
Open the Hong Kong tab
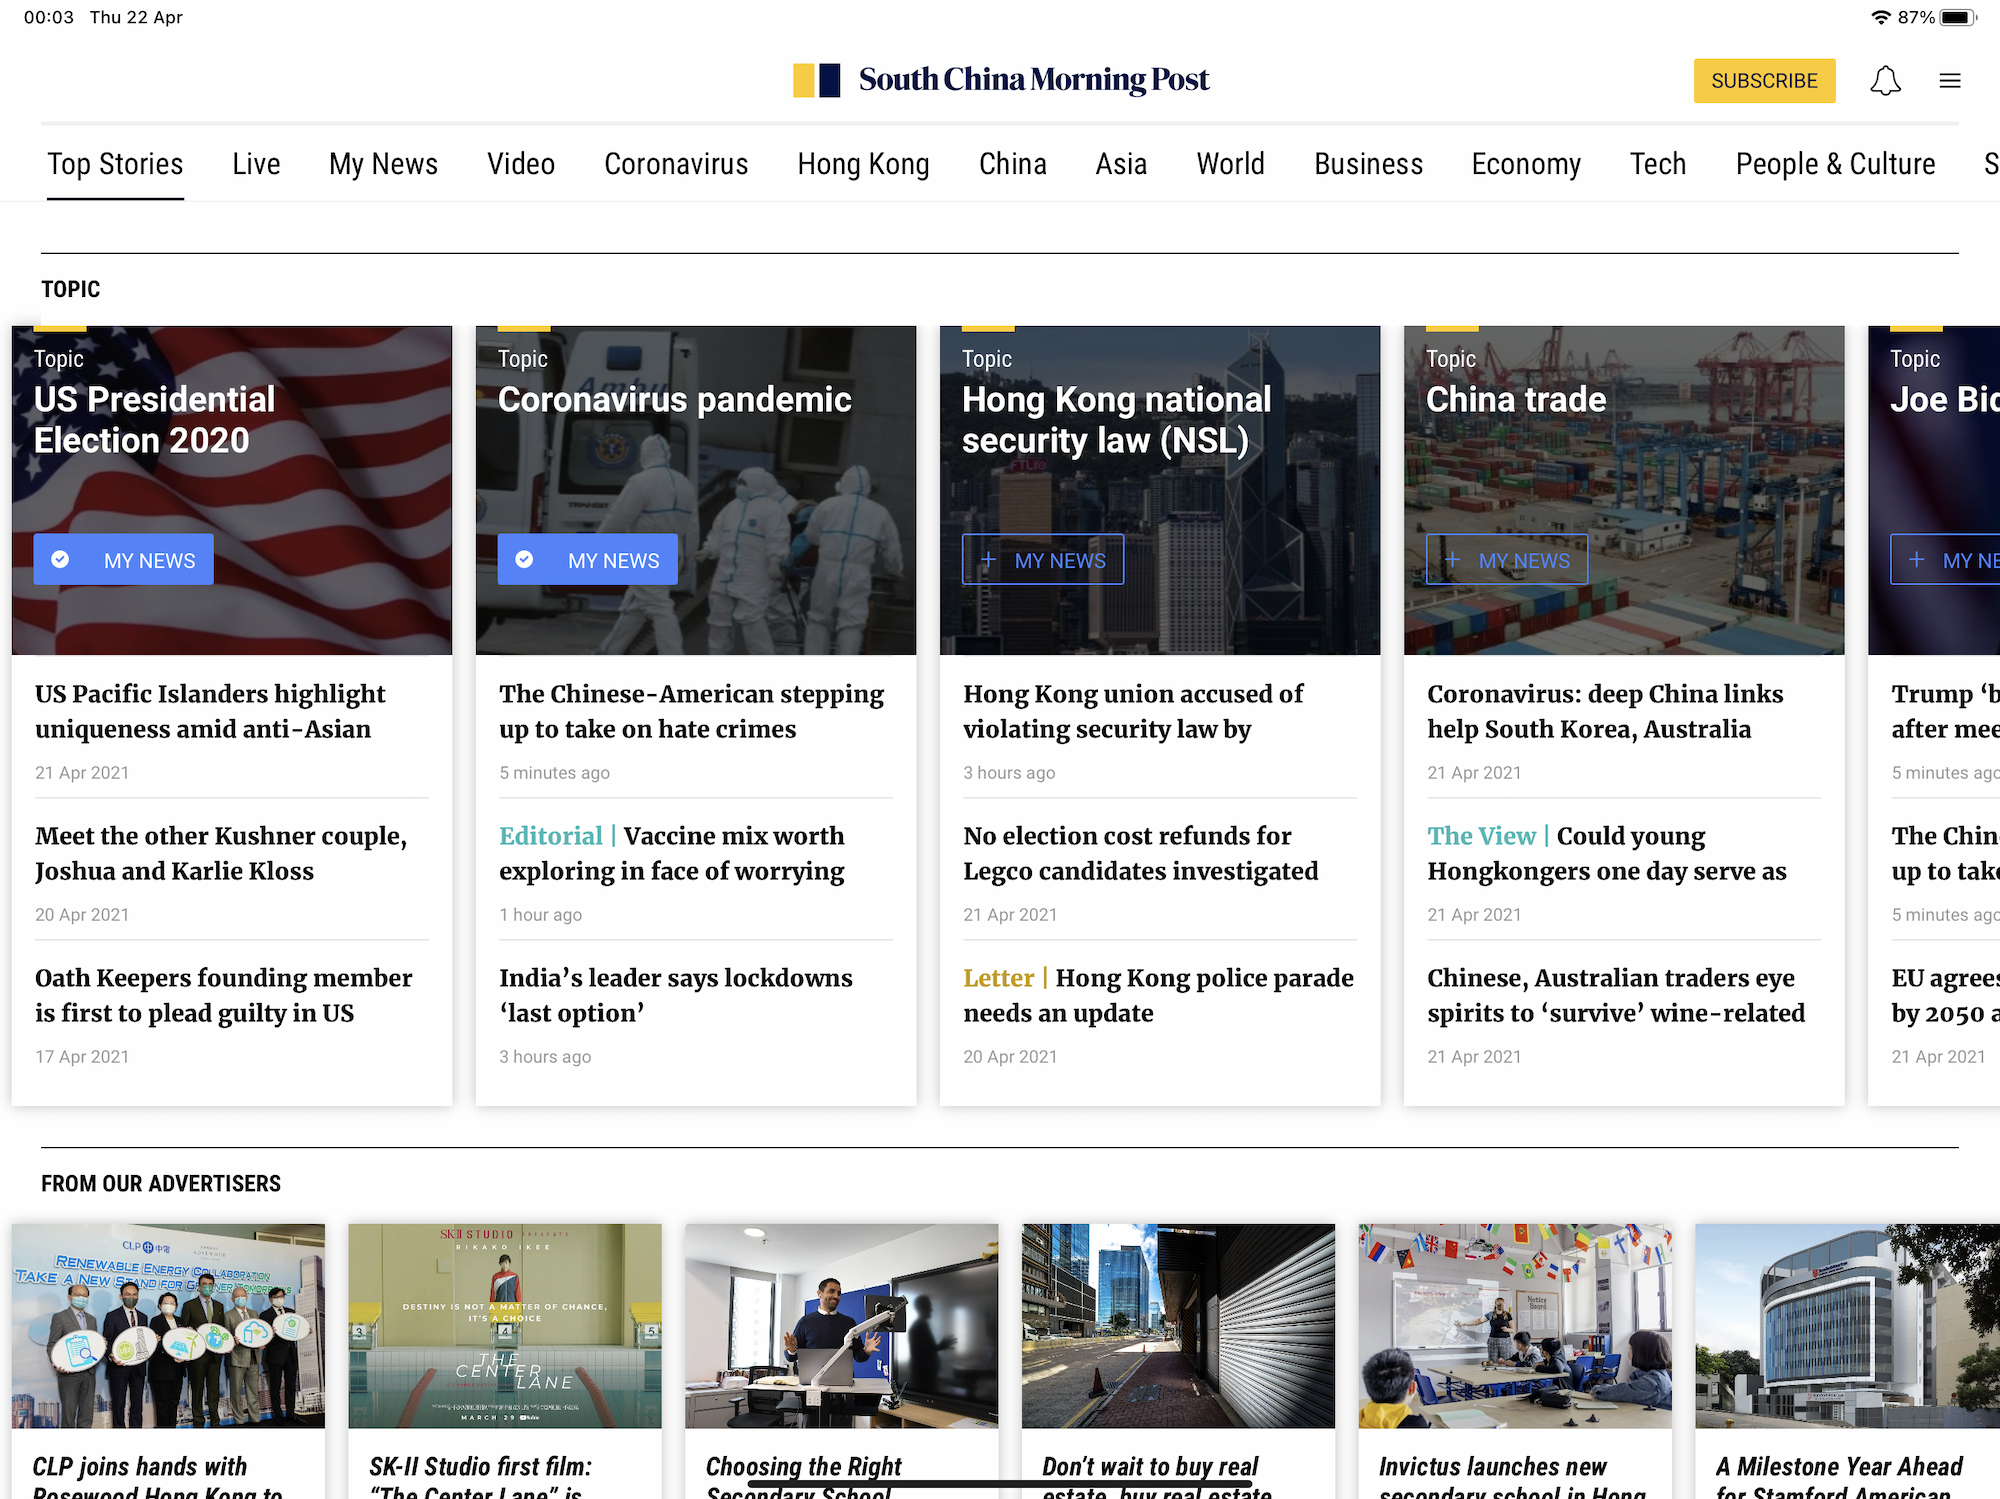864,164
